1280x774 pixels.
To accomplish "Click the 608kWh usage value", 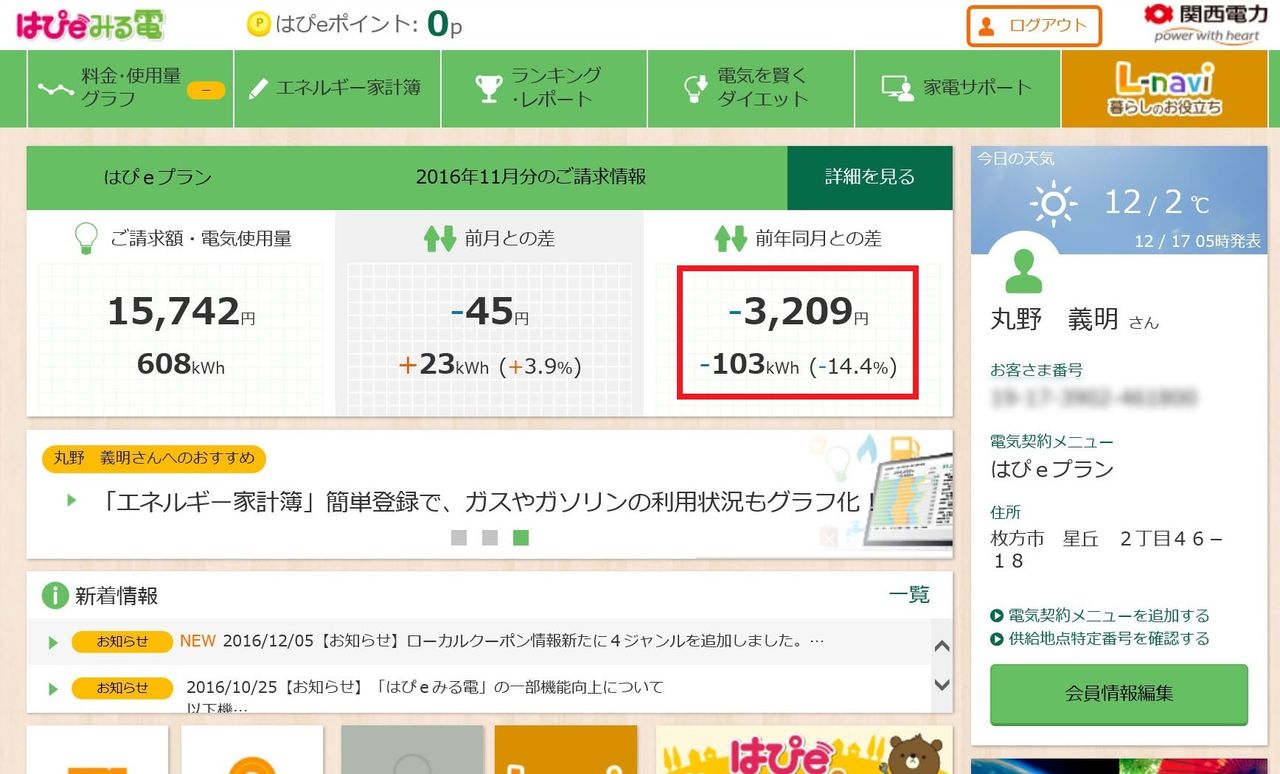I will tap(181, 365).
